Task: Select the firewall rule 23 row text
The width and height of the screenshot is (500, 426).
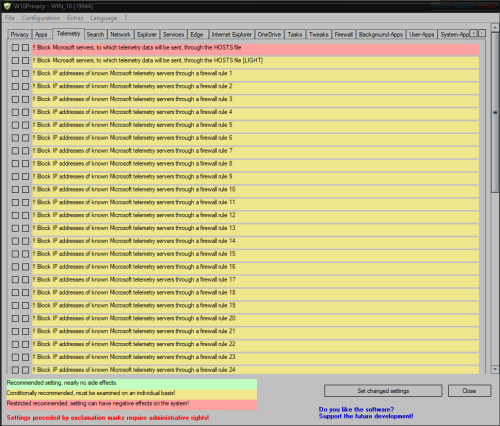Action: (134, 357)
